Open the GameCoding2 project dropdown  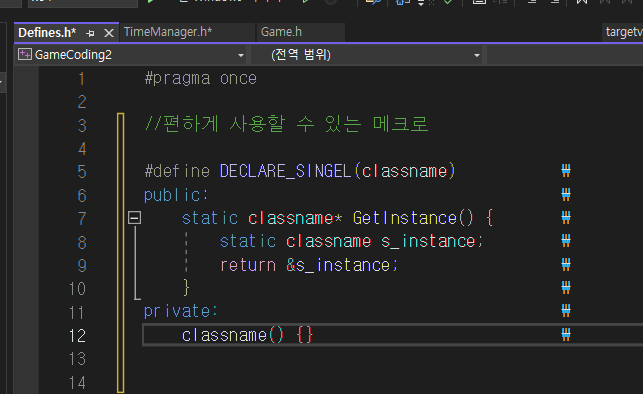[241, 55]
